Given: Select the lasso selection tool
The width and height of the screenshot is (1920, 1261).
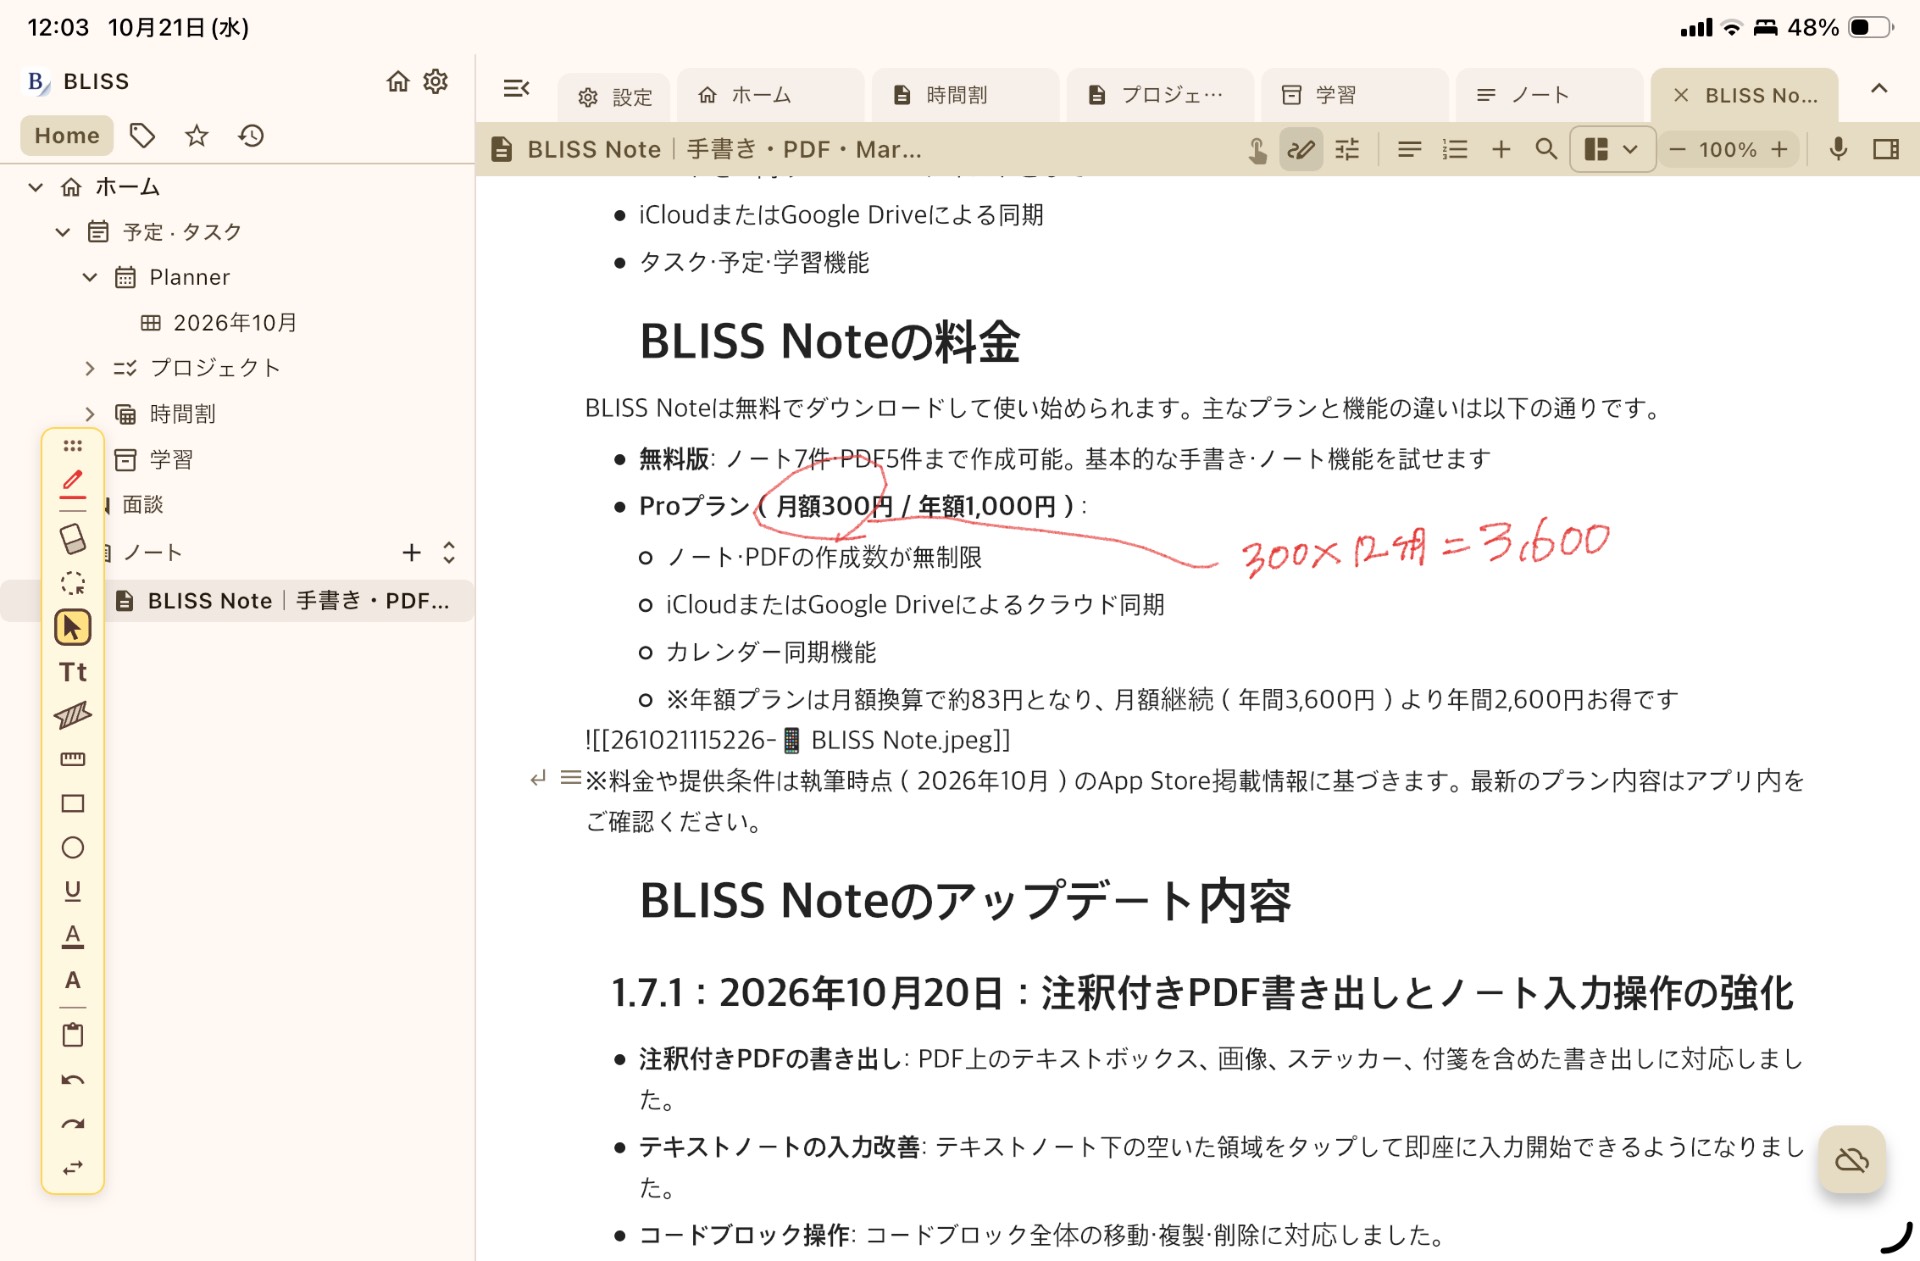Looking at the screenshot, I should [x=72, y=583].
